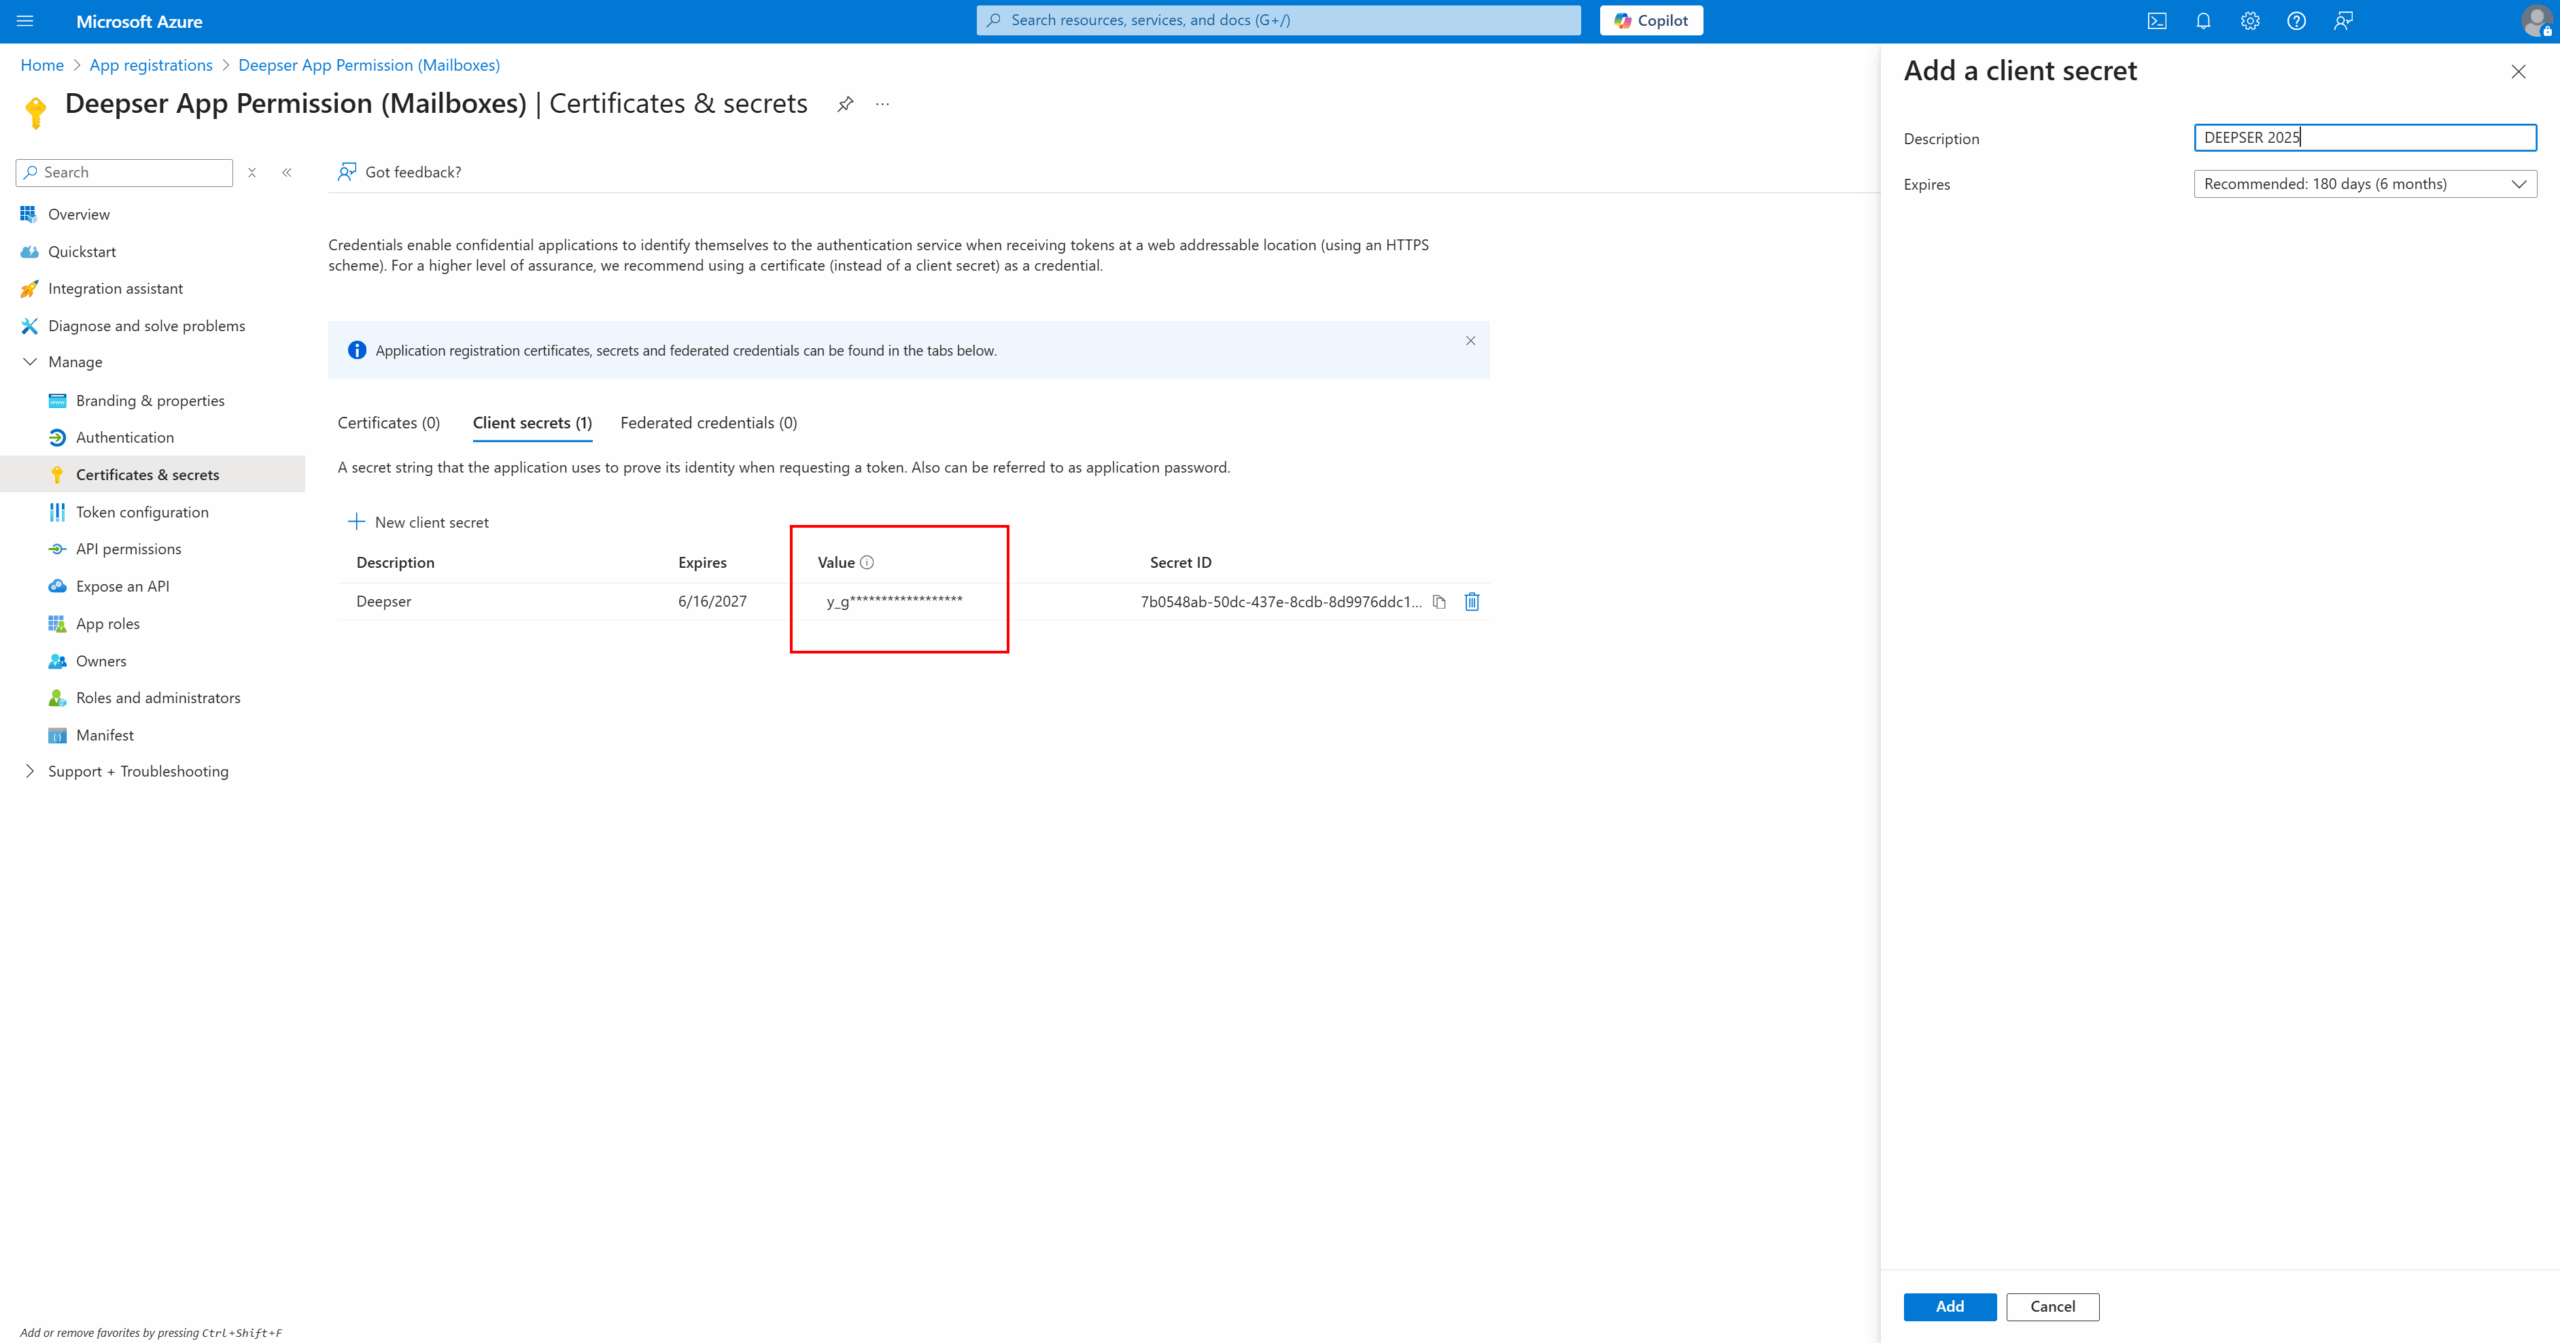Open API permissions

pos(129,549)
